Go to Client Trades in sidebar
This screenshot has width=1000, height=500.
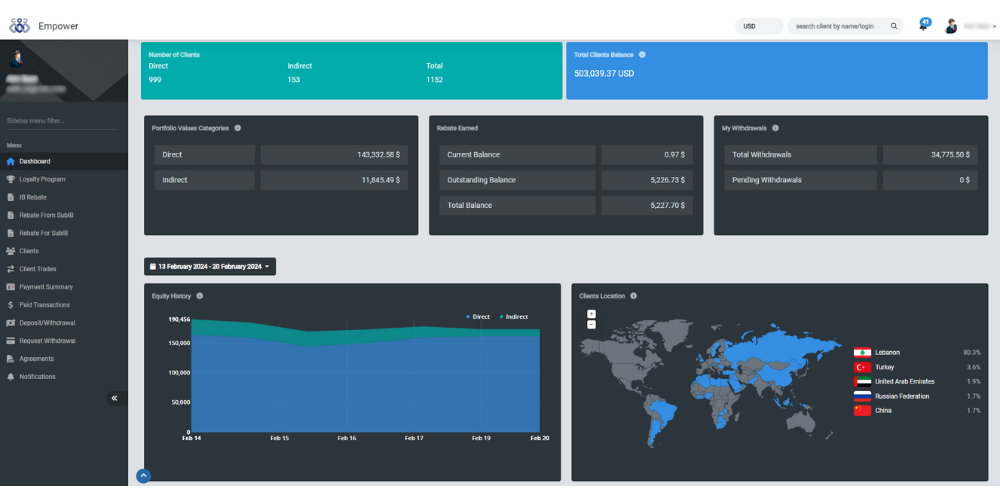pos(40,269)
